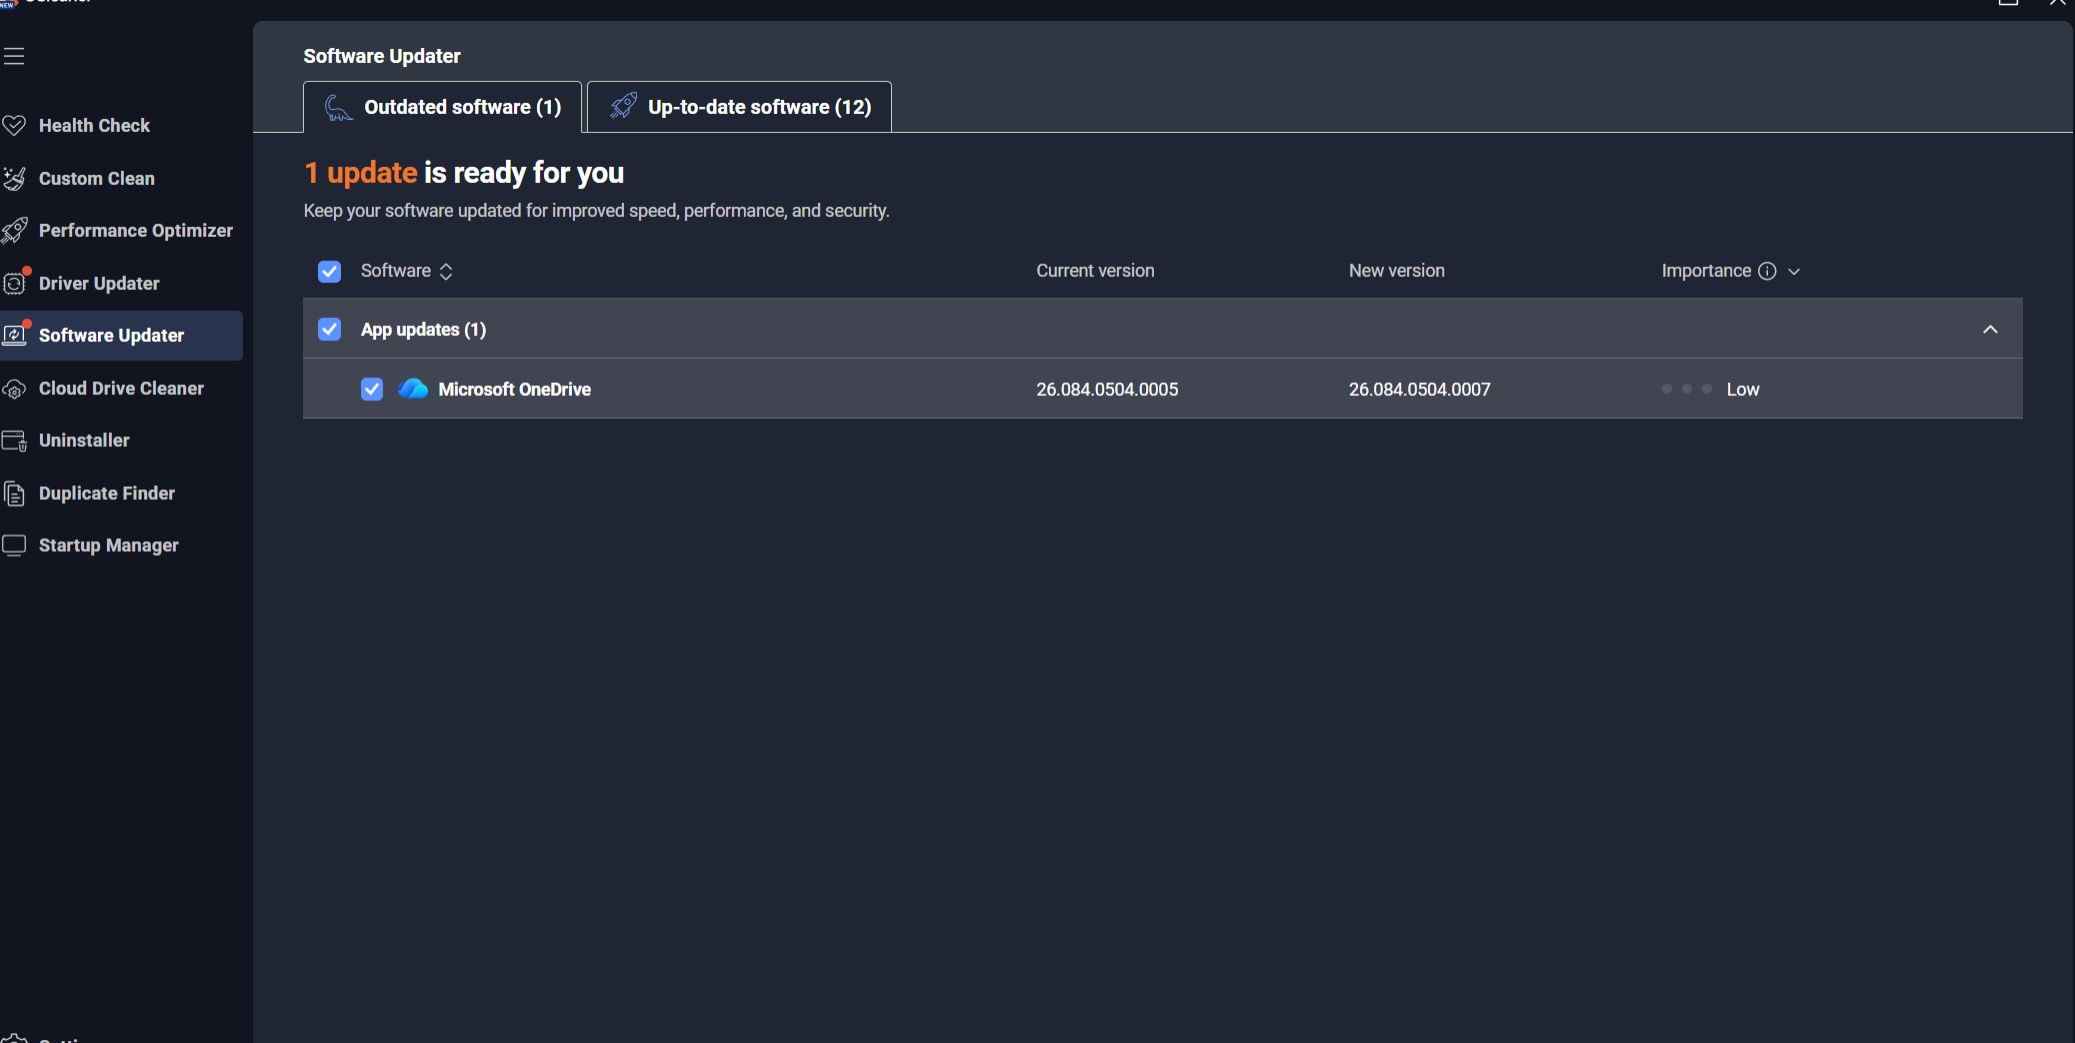This screenshot has height=1043, width=2075.
Task: Click the App updates (1) group label
Action: coord(423,329)
